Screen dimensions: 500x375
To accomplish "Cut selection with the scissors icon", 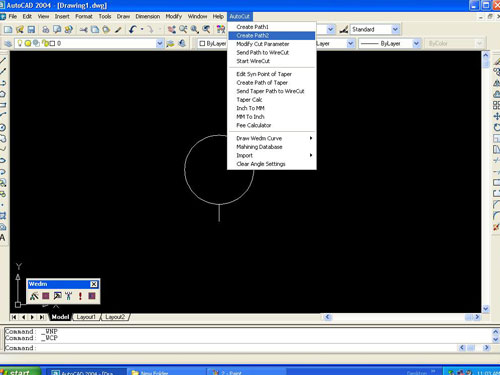I will click(83, 30).
